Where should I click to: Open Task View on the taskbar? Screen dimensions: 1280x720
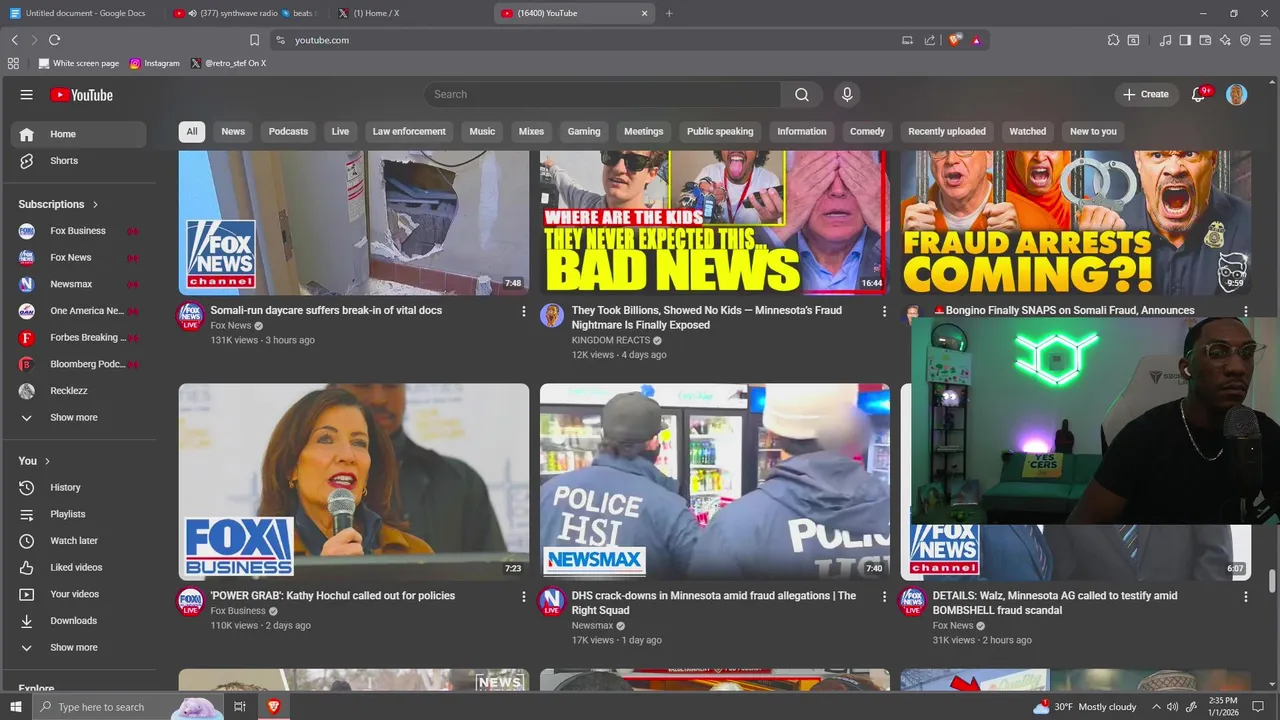point(240,706)
